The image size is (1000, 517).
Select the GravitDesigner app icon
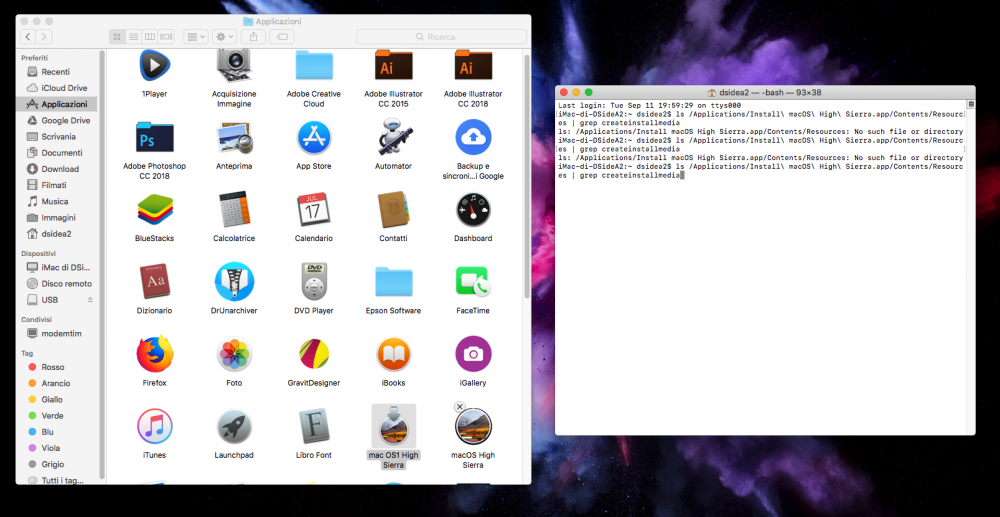pyautogui.click(x=314, y=354)
